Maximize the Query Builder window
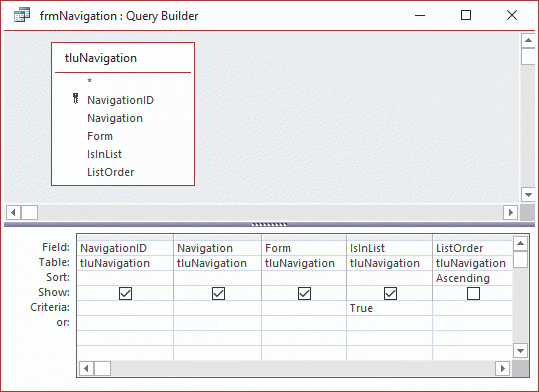This screenshot has width=539, height=392. 466,15
